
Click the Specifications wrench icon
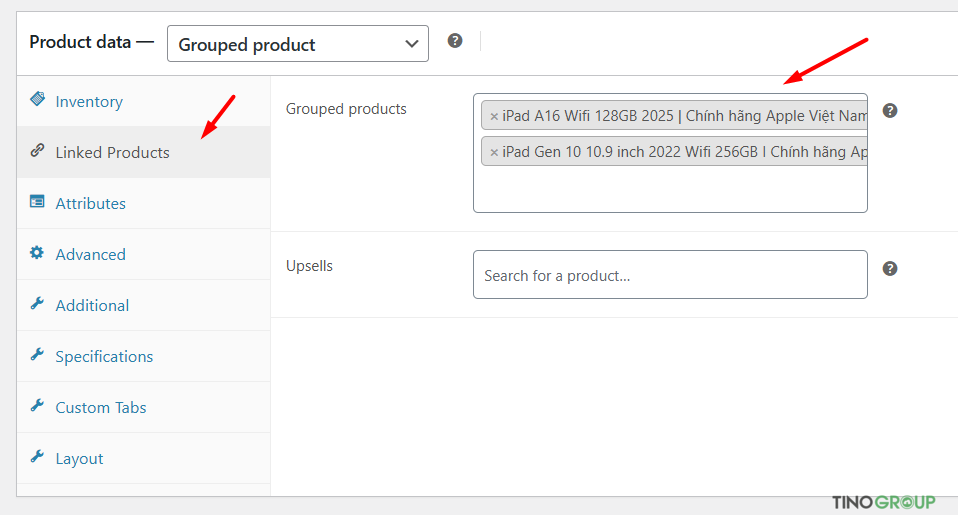37,354
